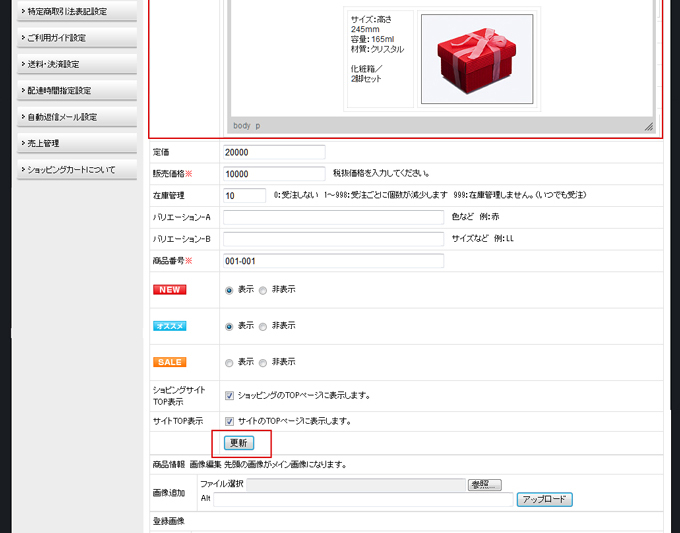
Task: Click the 参照 file browse button
Action: pyautogui.click(x=484, y=485)
